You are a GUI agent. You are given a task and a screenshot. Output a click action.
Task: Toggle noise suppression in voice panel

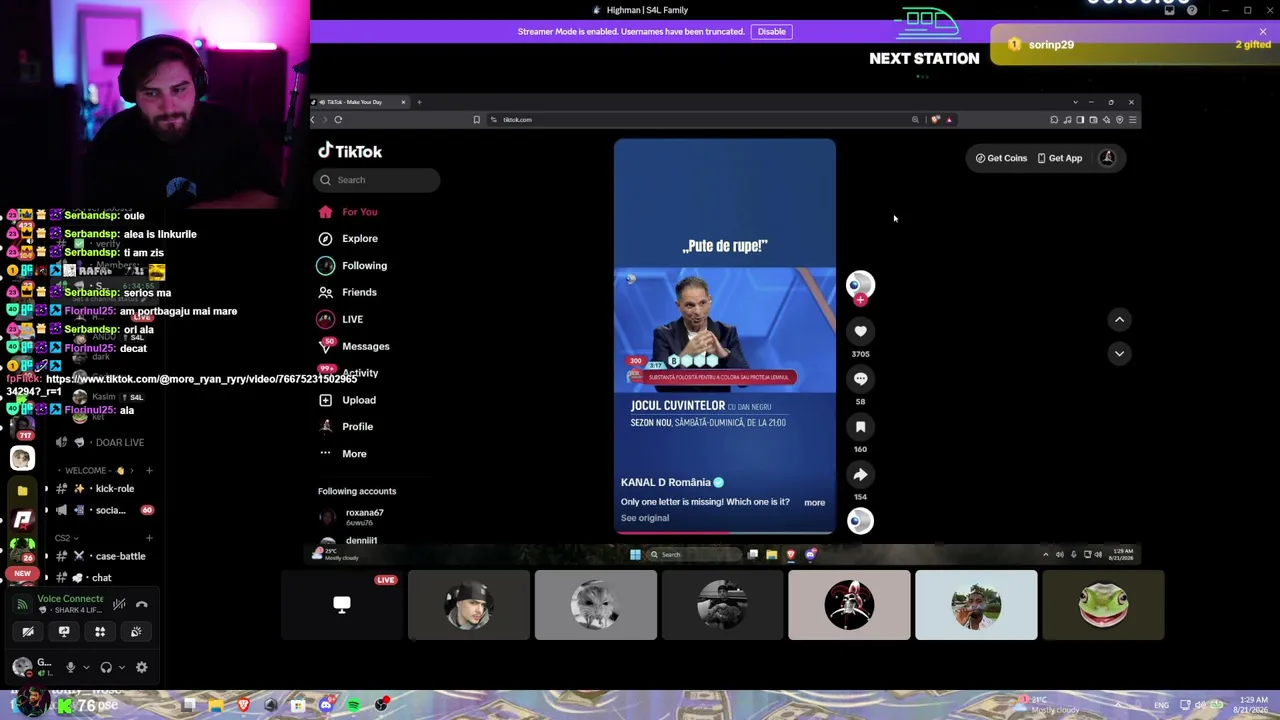(119, 605)
